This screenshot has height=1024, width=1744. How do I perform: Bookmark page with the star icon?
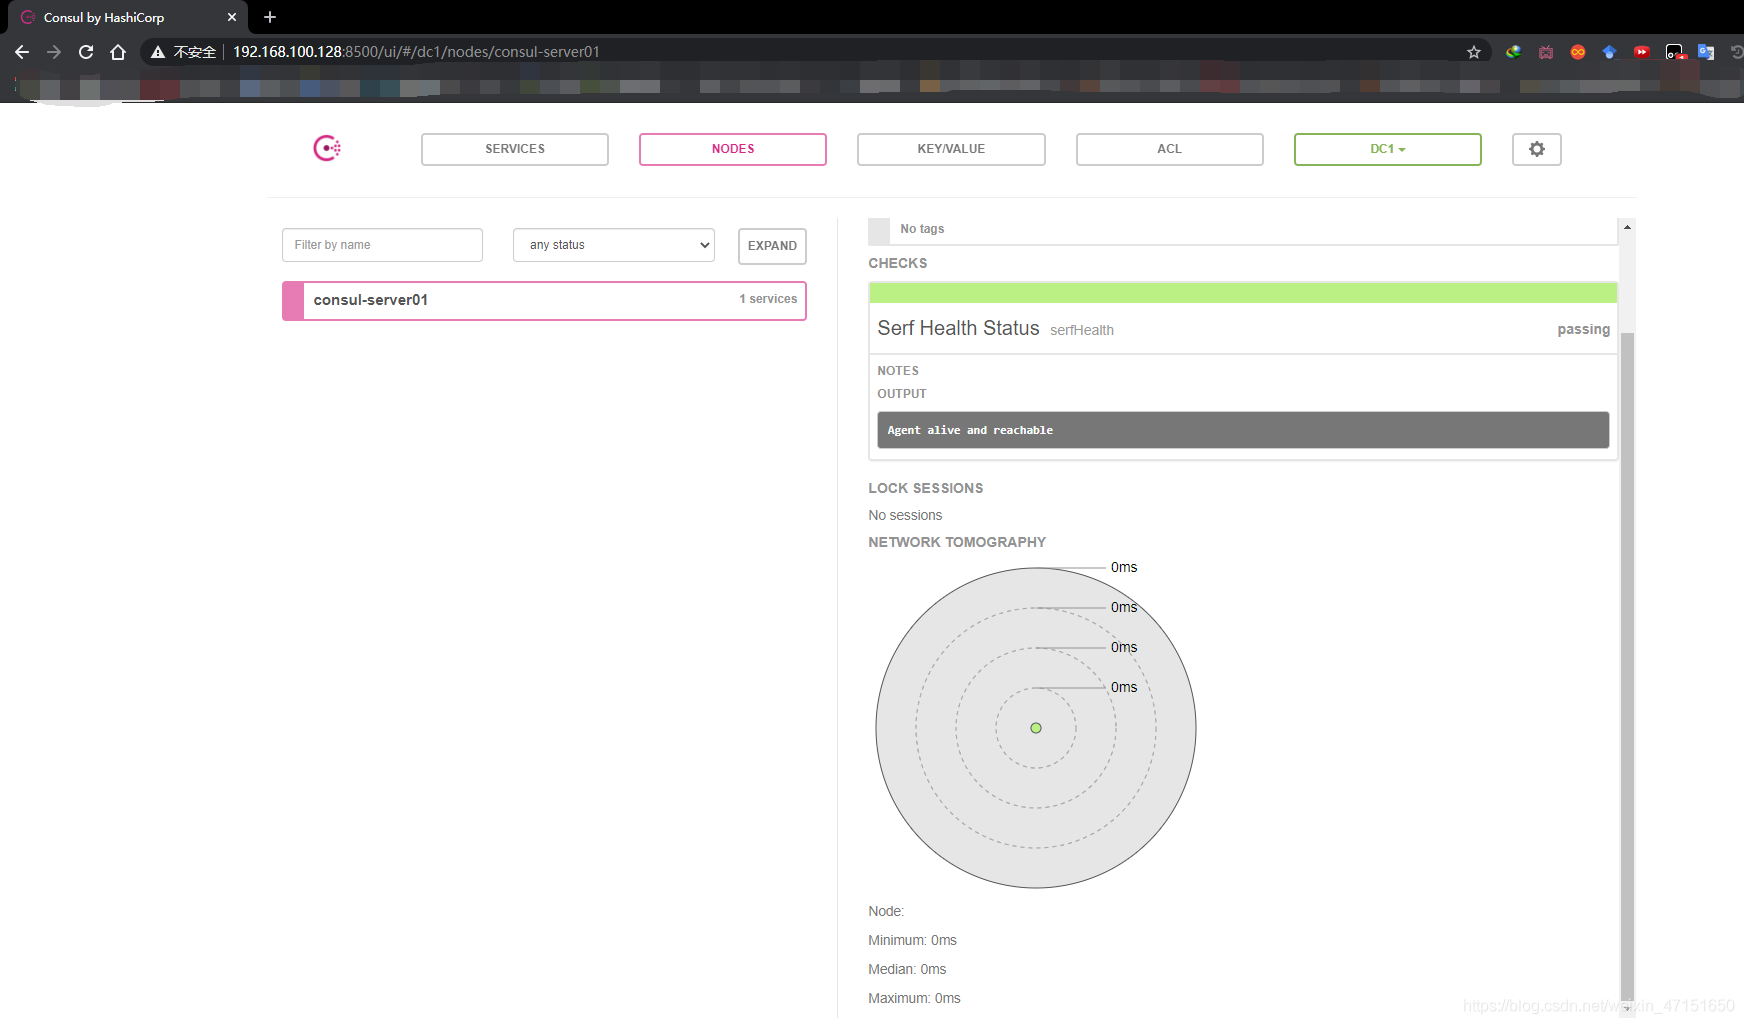(1474, 52)
